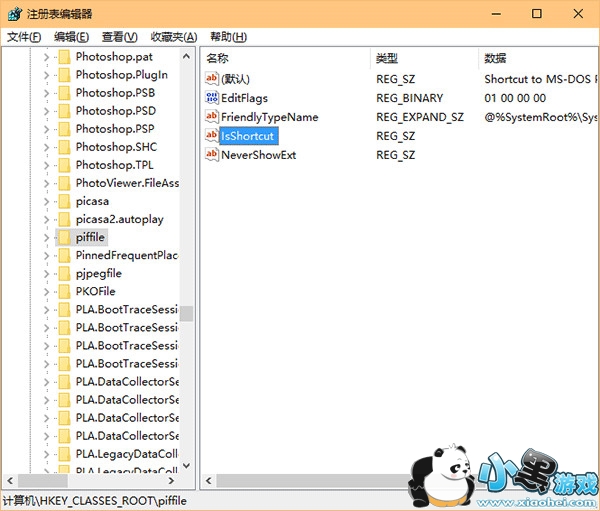Click the status bar registry path
Viewport: 600px width, 511px height.
click(95, 501)
